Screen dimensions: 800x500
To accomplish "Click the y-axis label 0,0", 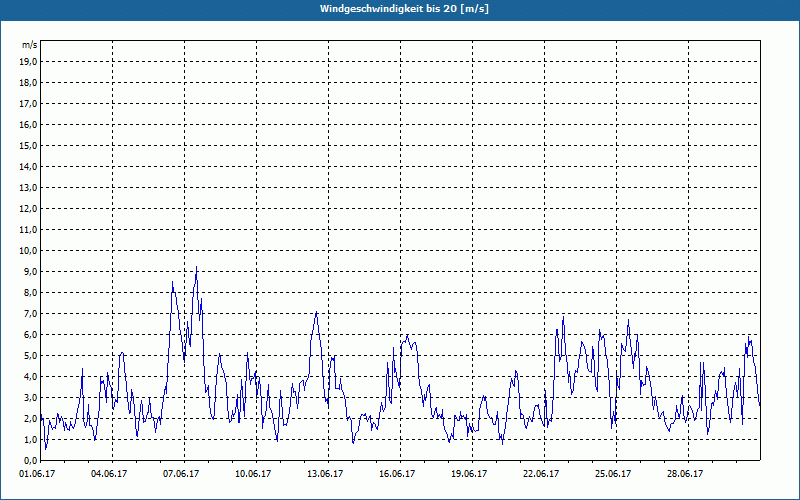I will [30, 460].
